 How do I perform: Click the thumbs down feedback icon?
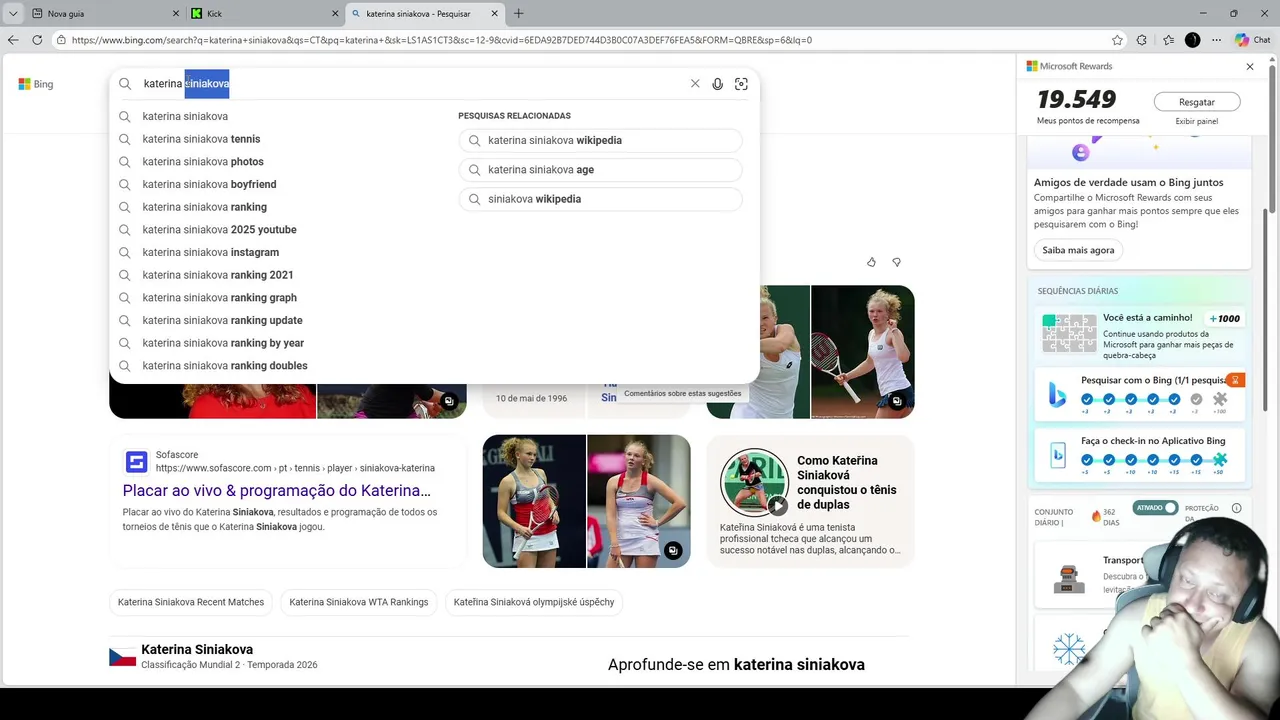click(x=896, y=262)
